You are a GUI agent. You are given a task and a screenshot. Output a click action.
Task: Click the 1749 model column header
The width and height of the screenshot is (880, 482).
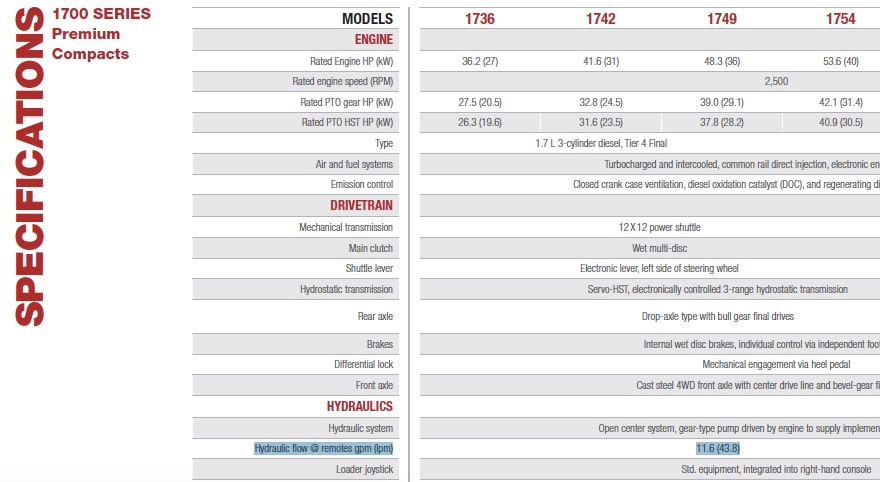coord(721,19)
